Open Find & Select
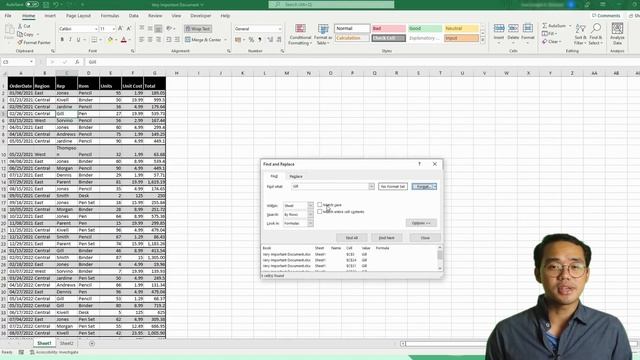 595,34
